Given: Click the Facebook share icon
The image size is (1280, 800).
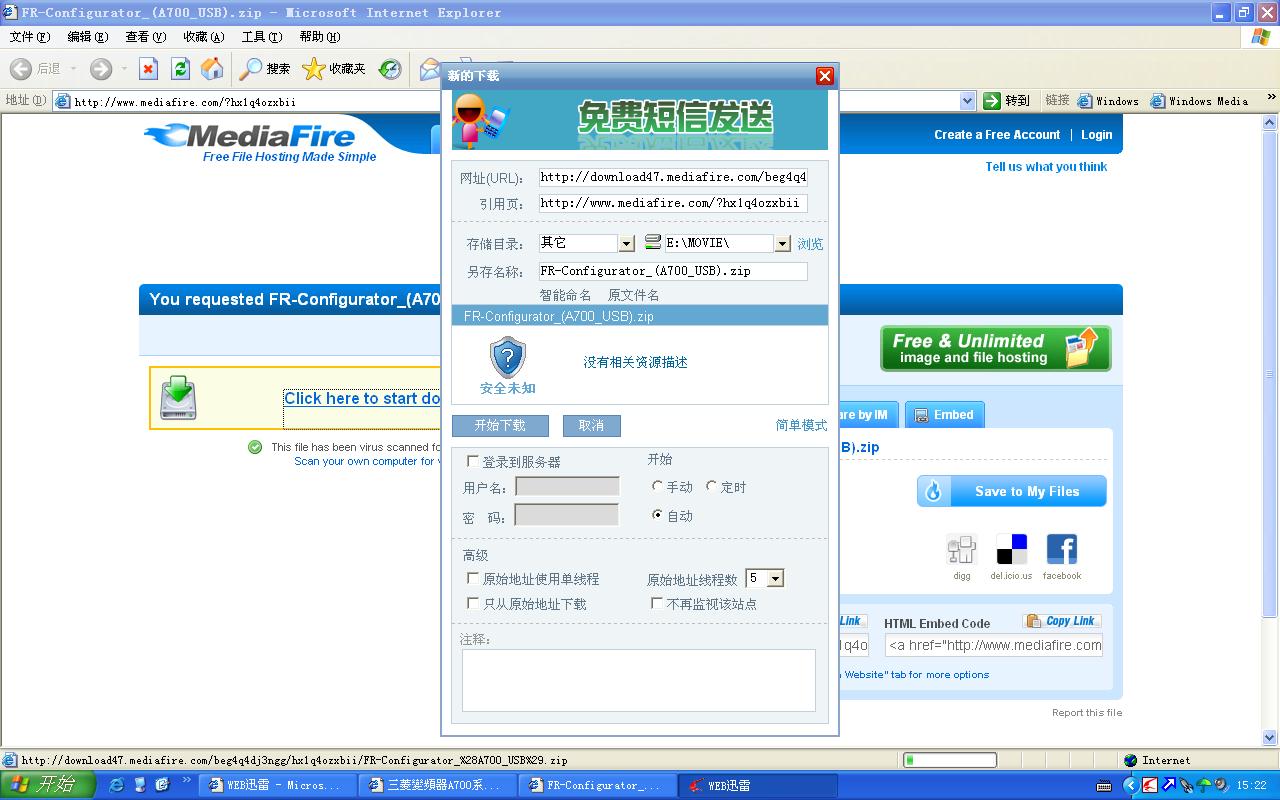Looking at the screenshot, I should click(x=1061, y=549).
